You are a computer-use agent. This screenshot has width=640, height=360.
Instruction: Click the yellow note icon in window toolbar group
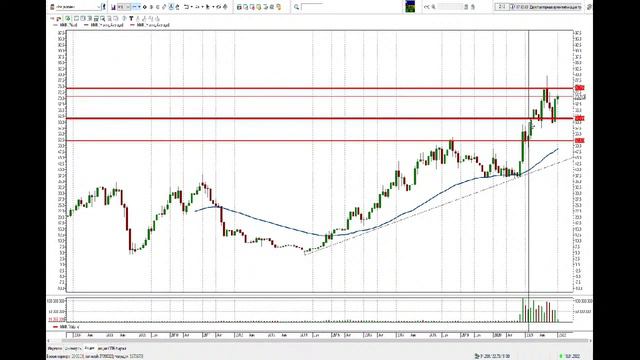[259, 7]
